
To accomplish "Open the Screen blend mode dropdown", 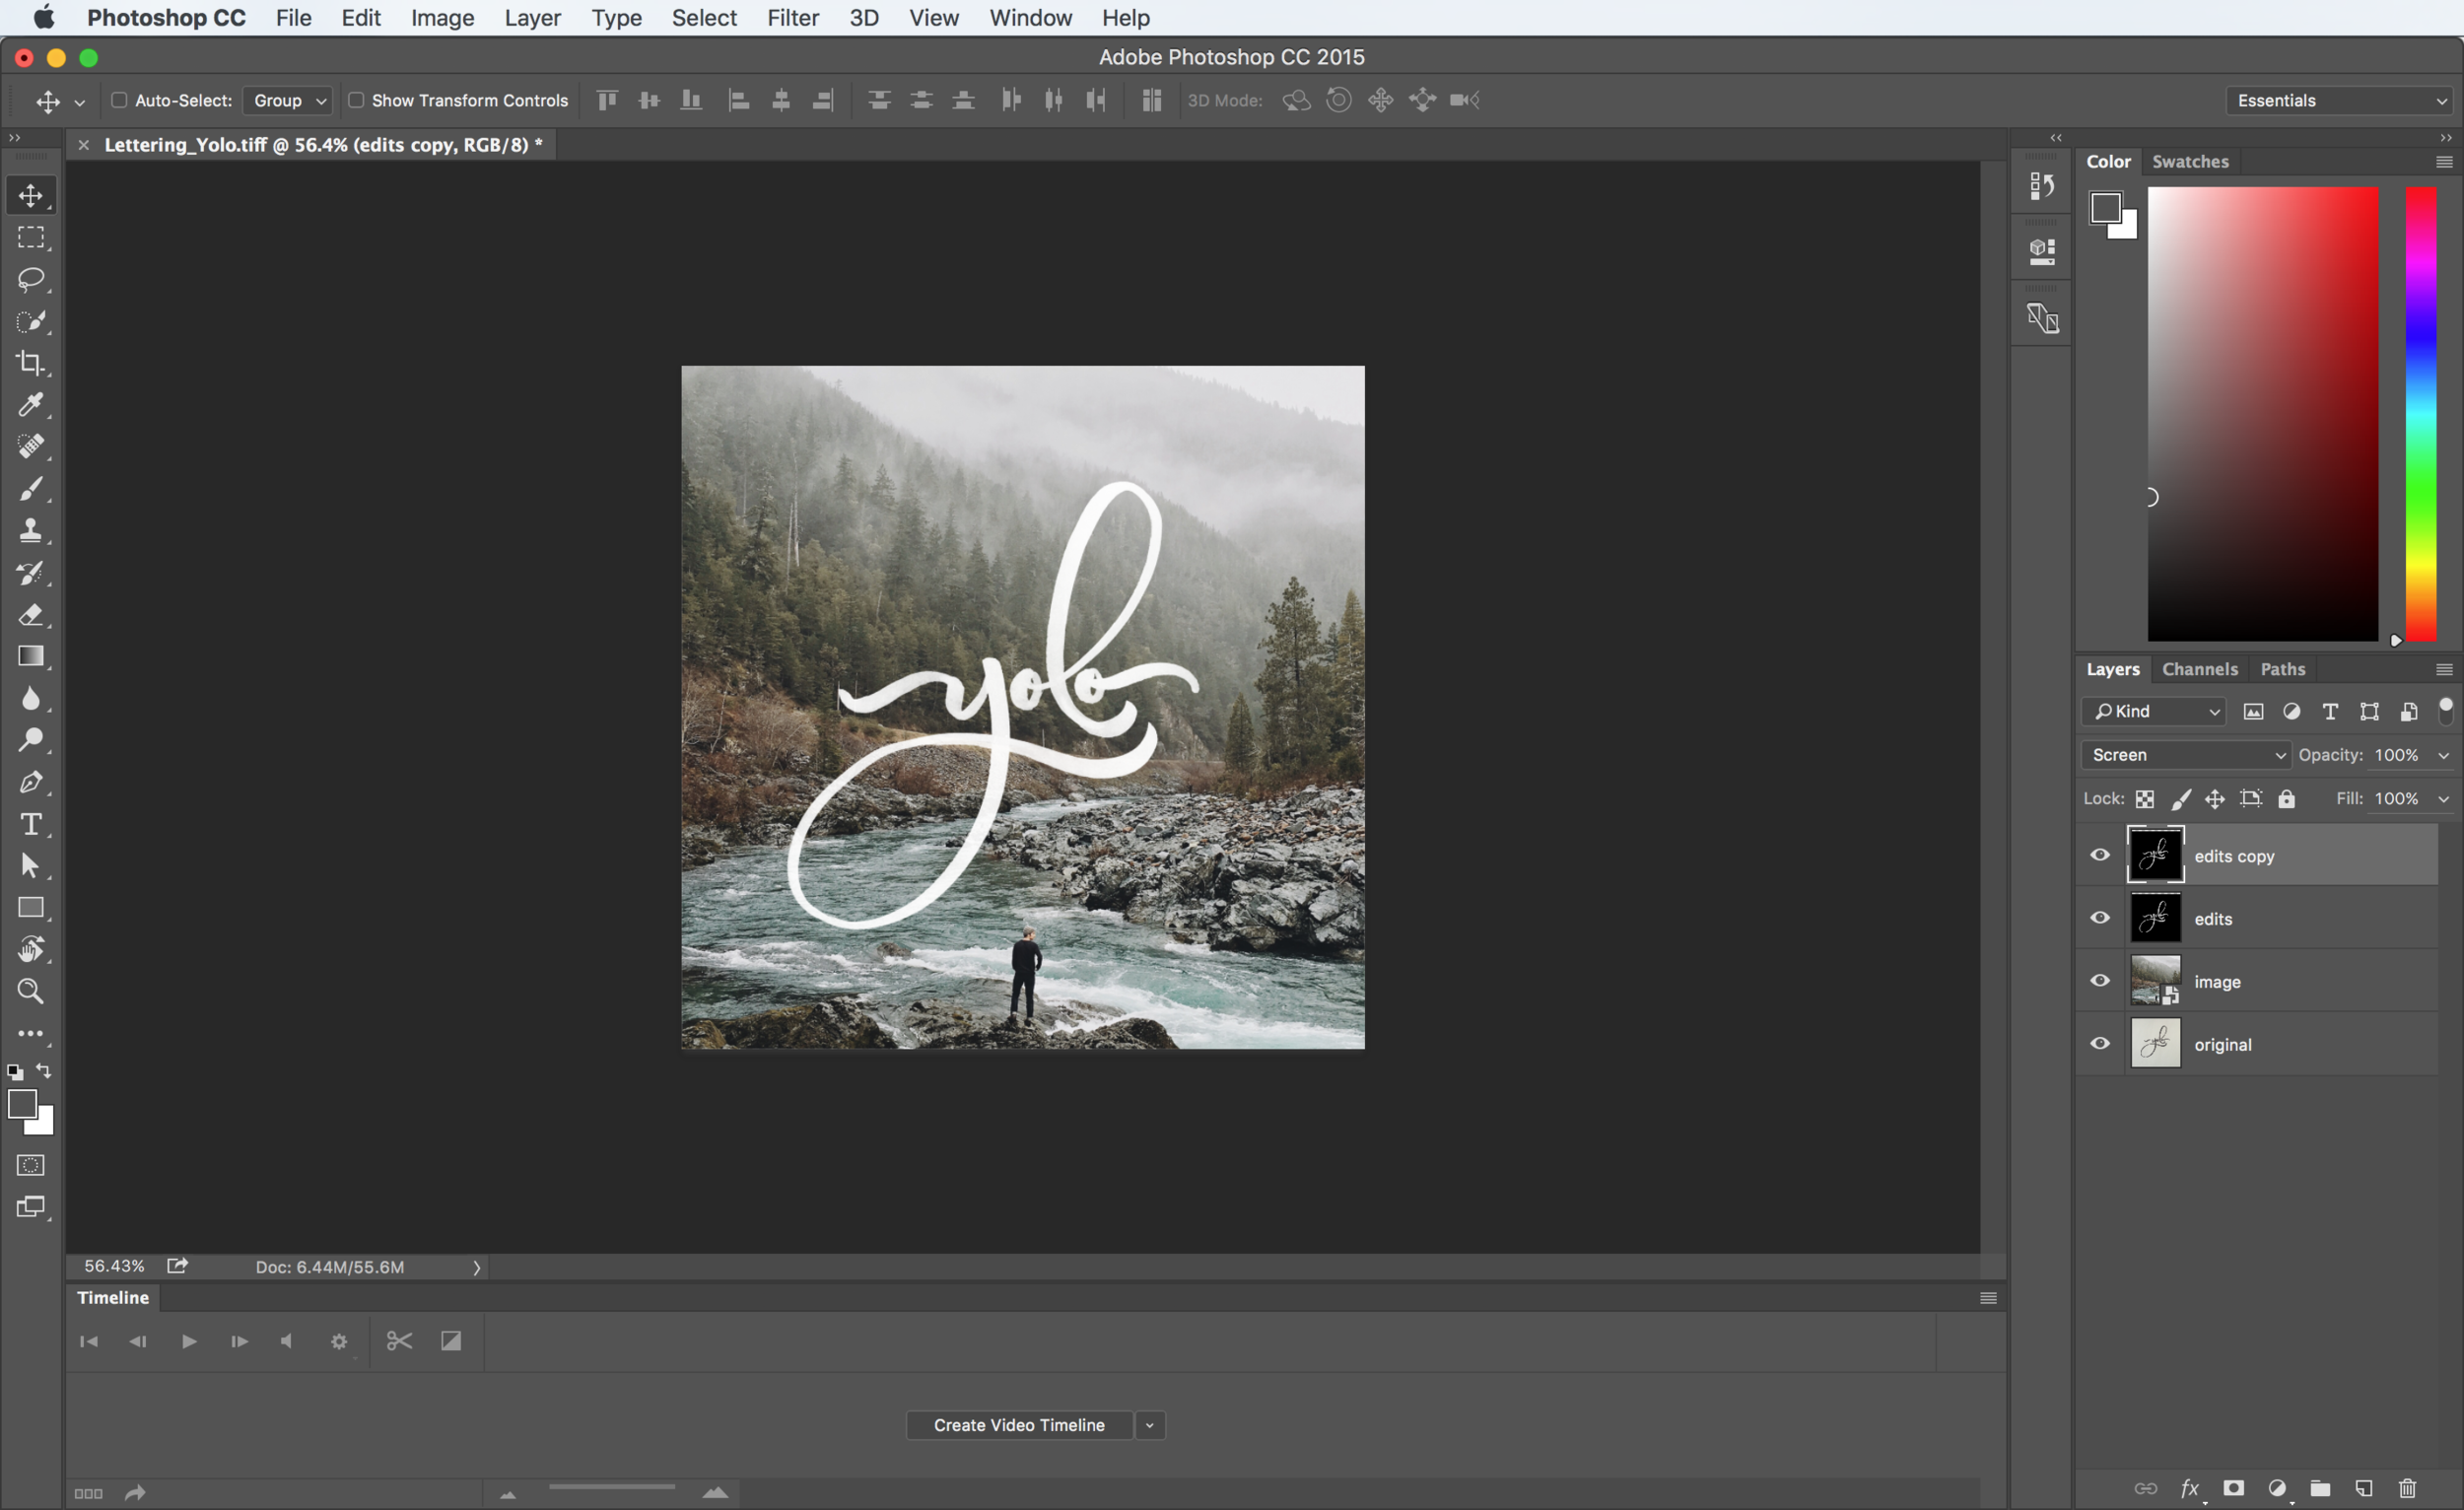I will click(2185, 755).
